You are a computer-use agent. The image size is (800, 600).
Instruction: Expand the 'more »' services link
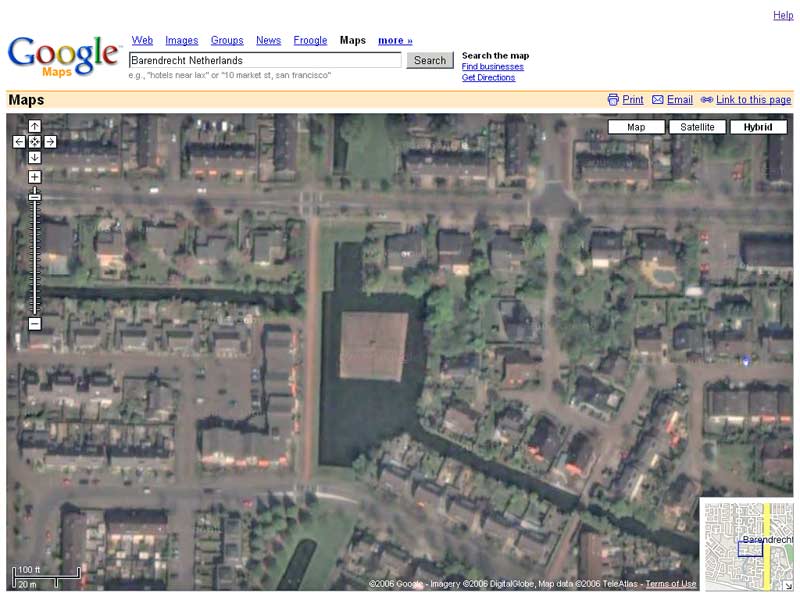point(395,40)
